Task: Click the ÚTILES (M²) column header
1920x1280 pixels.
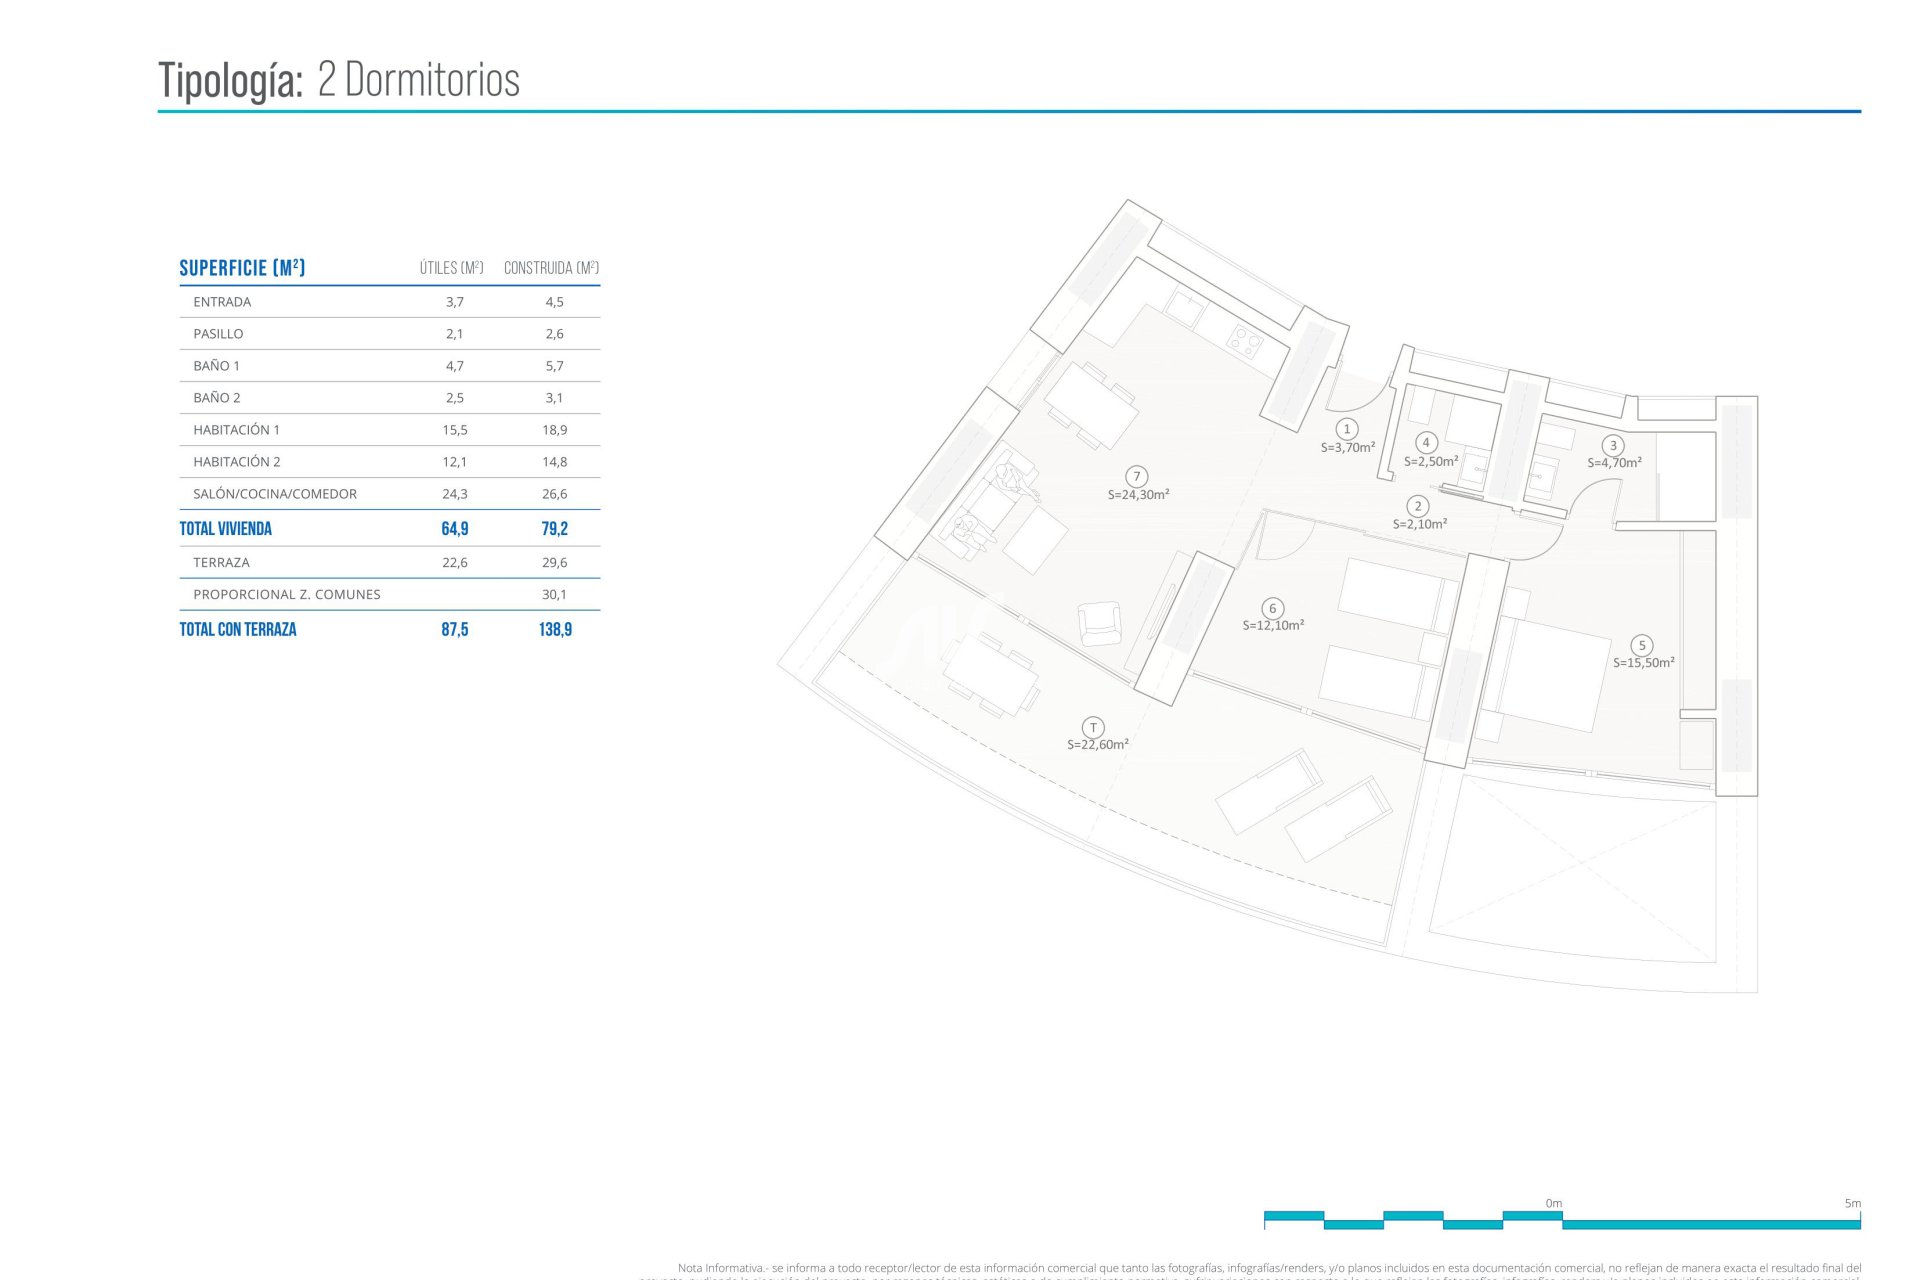Action: pos(451,268)
